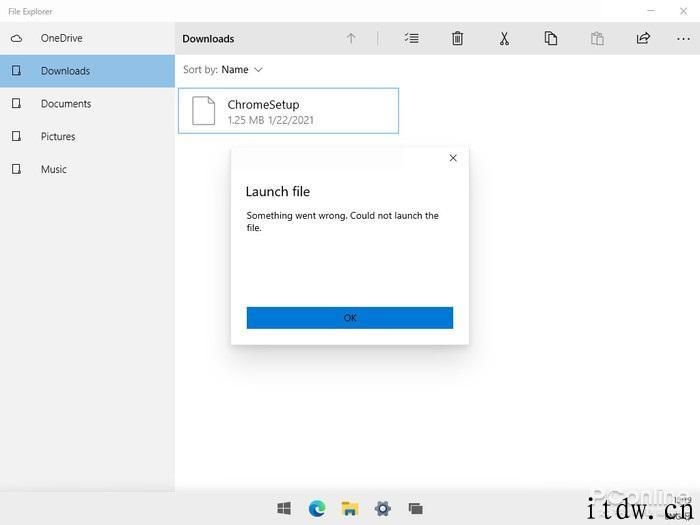Screen dimensions: 700x525
Task: Click the 'Launch file' dialog title
Action: (x=278, y=192)
